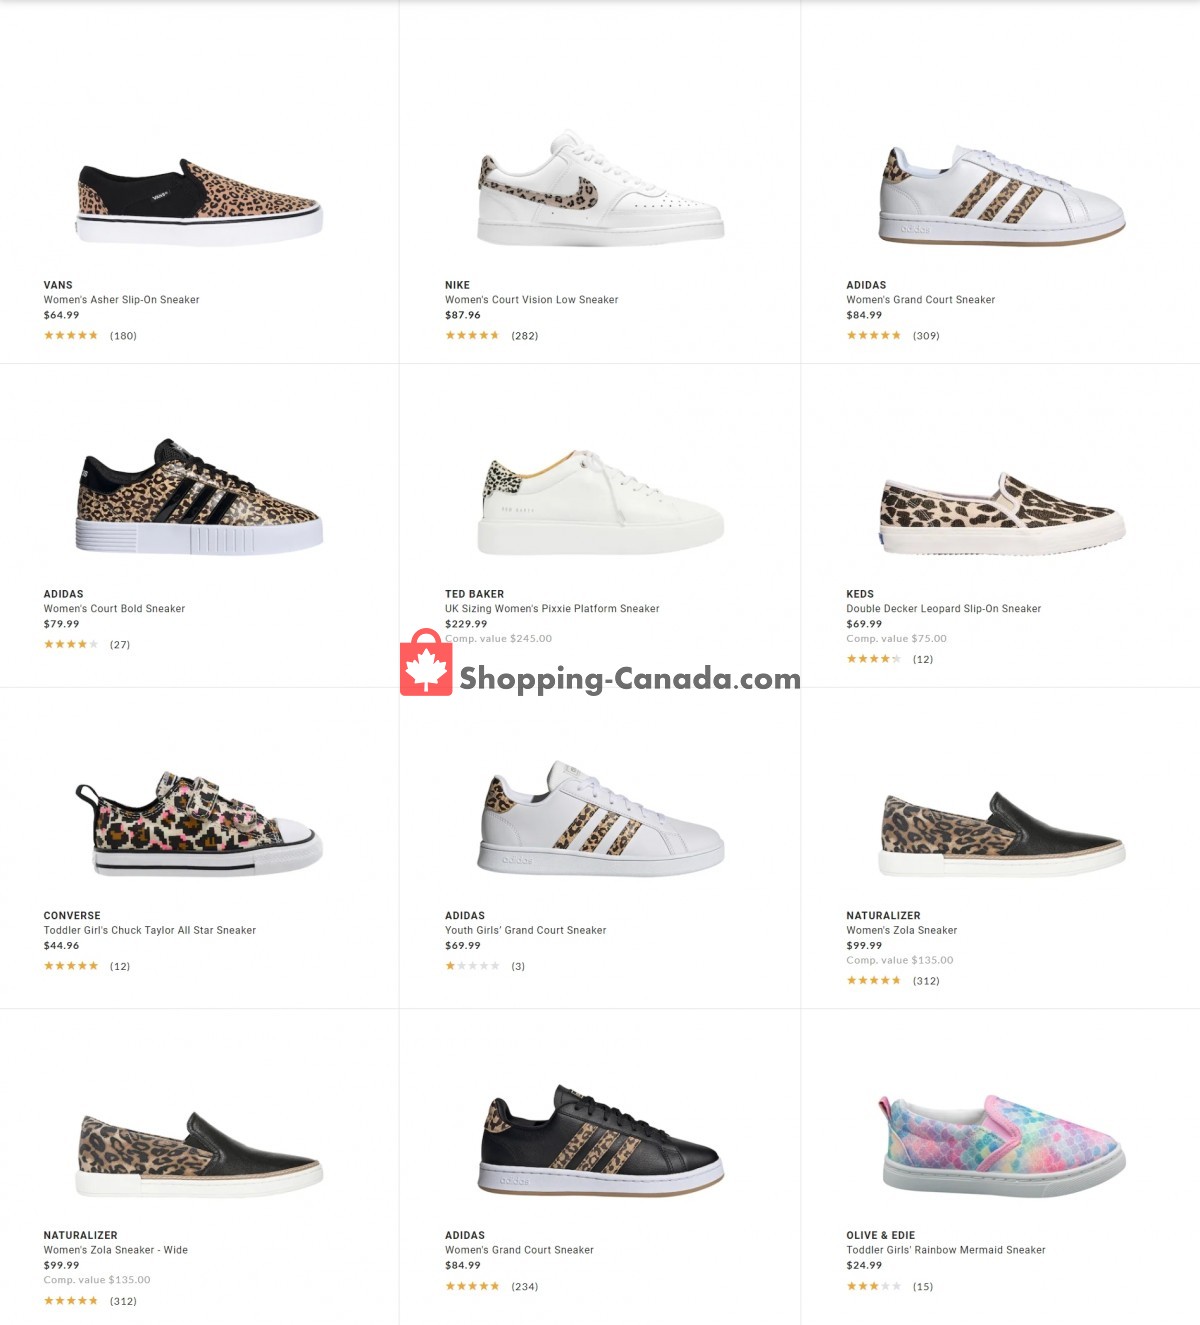Click the Naturalizer brand name above Women's Zola Sneaker

(x=883, y=916)
